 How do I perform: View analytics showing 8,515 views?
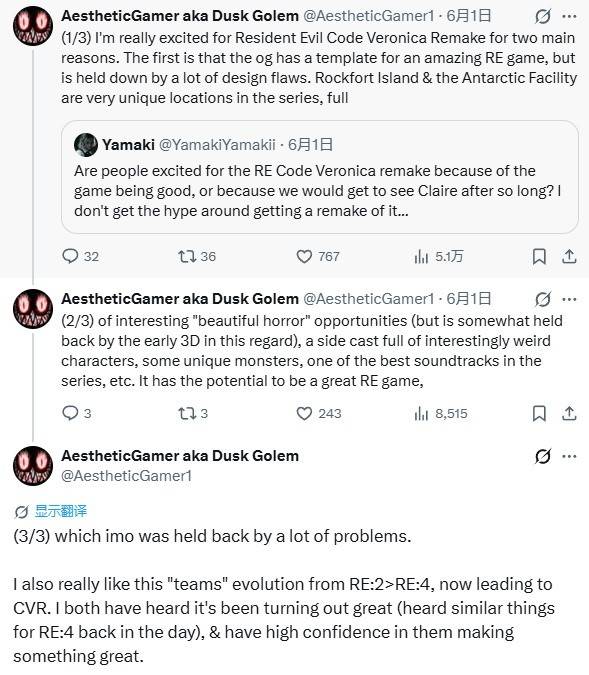440,414
